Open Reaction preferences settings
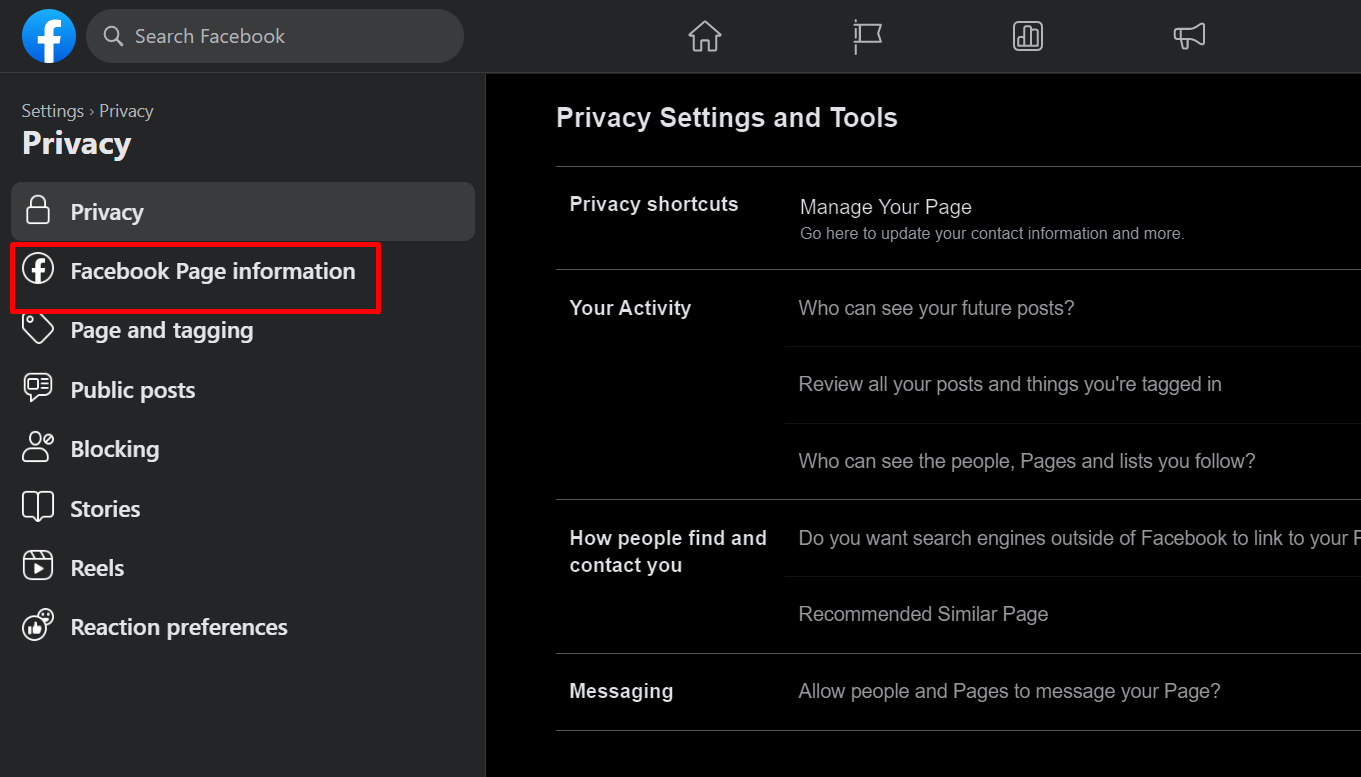 point(178,627)
